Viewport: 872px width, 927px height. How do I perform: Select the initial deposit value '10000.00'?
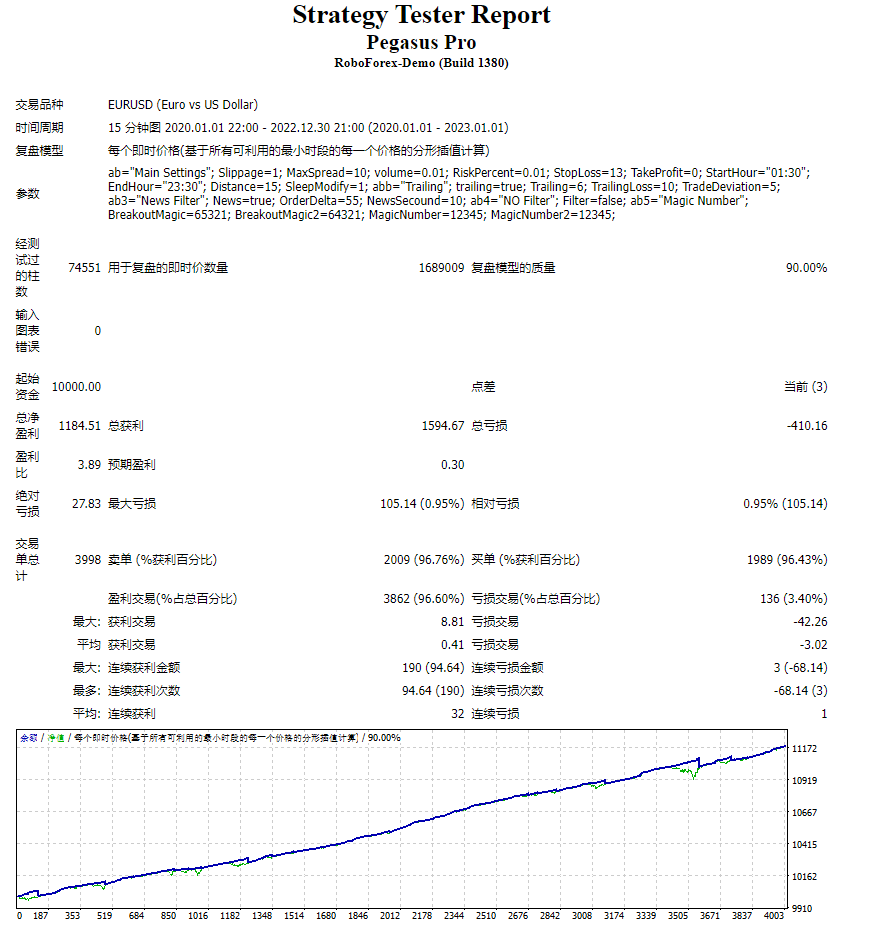click(76, 387)
